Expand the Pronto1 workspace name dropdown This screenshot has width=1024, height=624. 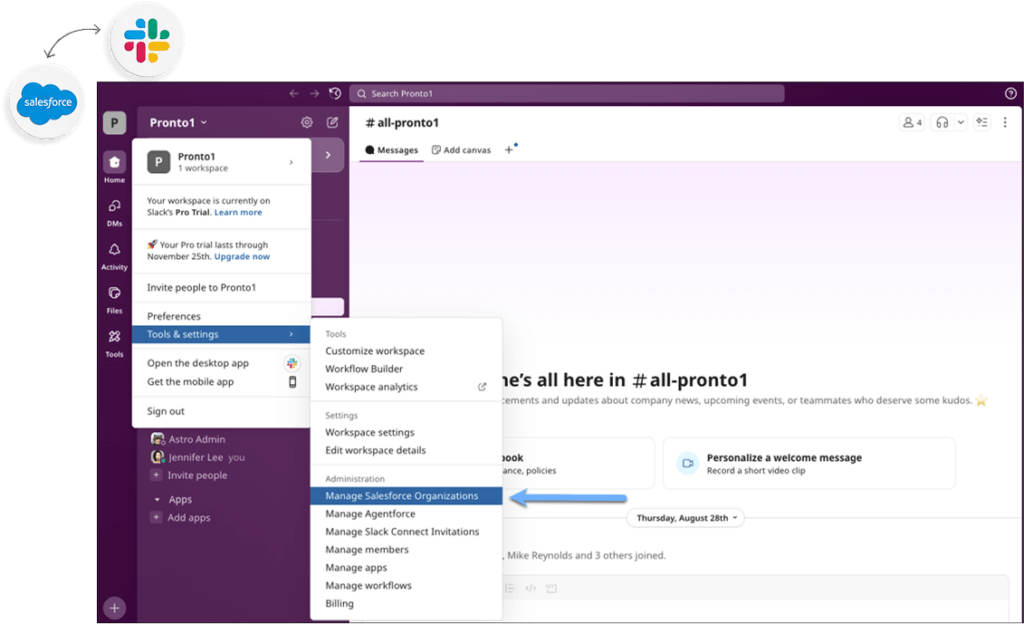click(x=178, y=123)
